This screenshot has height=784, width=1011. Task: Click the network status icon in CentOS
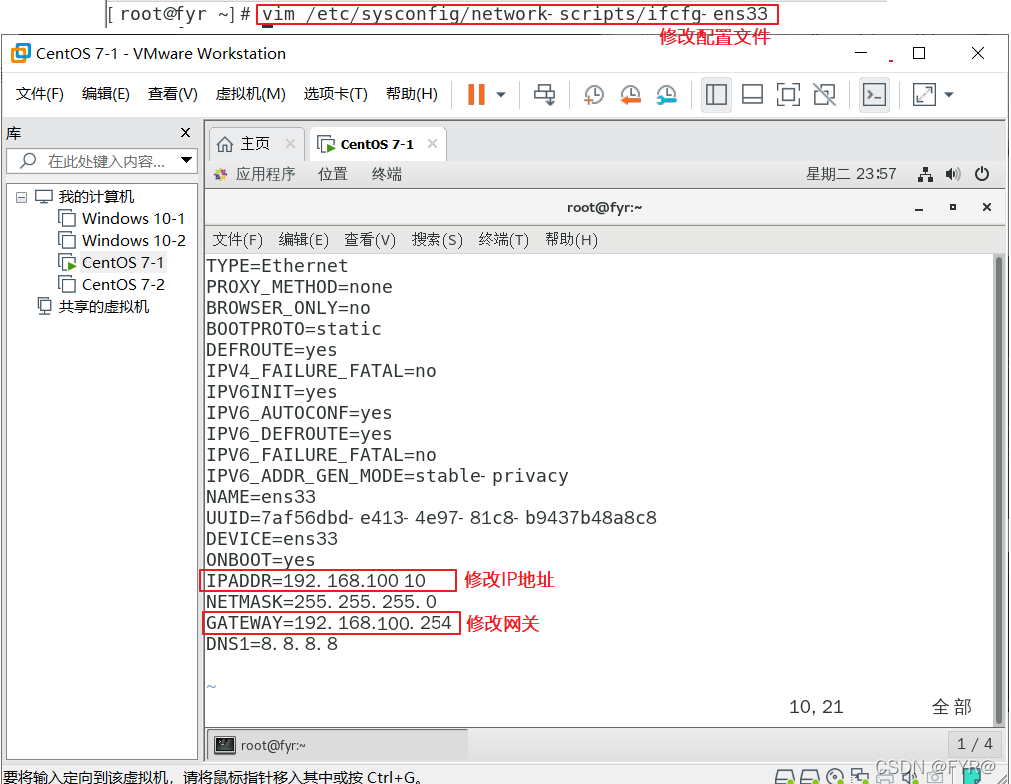pos(925,174)
